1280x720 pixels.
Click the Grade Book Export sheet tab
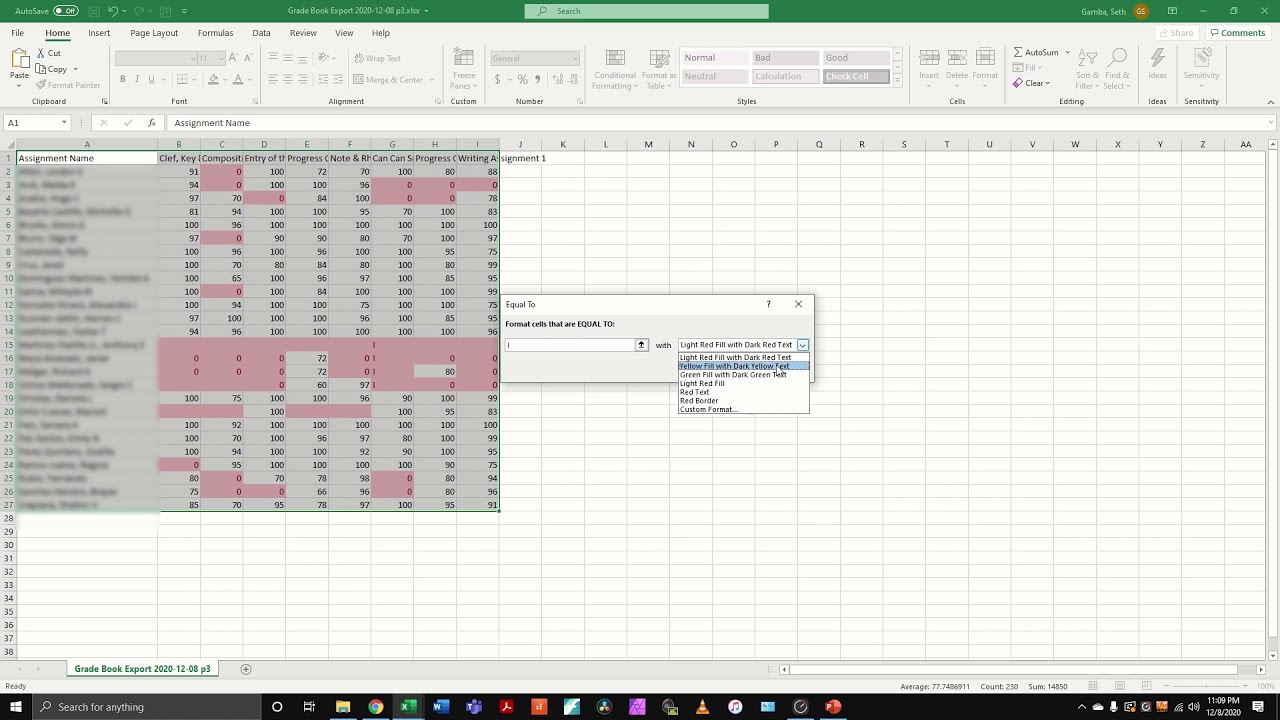click(142, 669)
